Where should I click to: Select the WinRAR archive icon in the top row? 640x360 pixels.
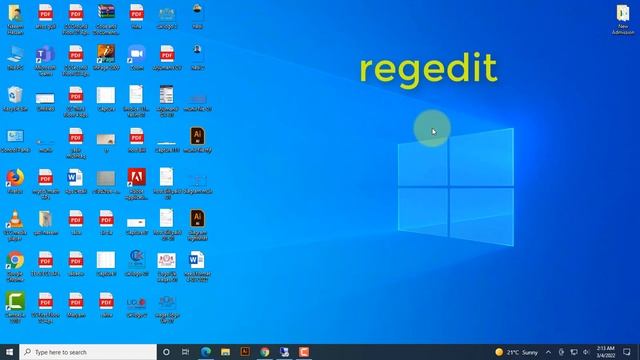tap(106, 19)
